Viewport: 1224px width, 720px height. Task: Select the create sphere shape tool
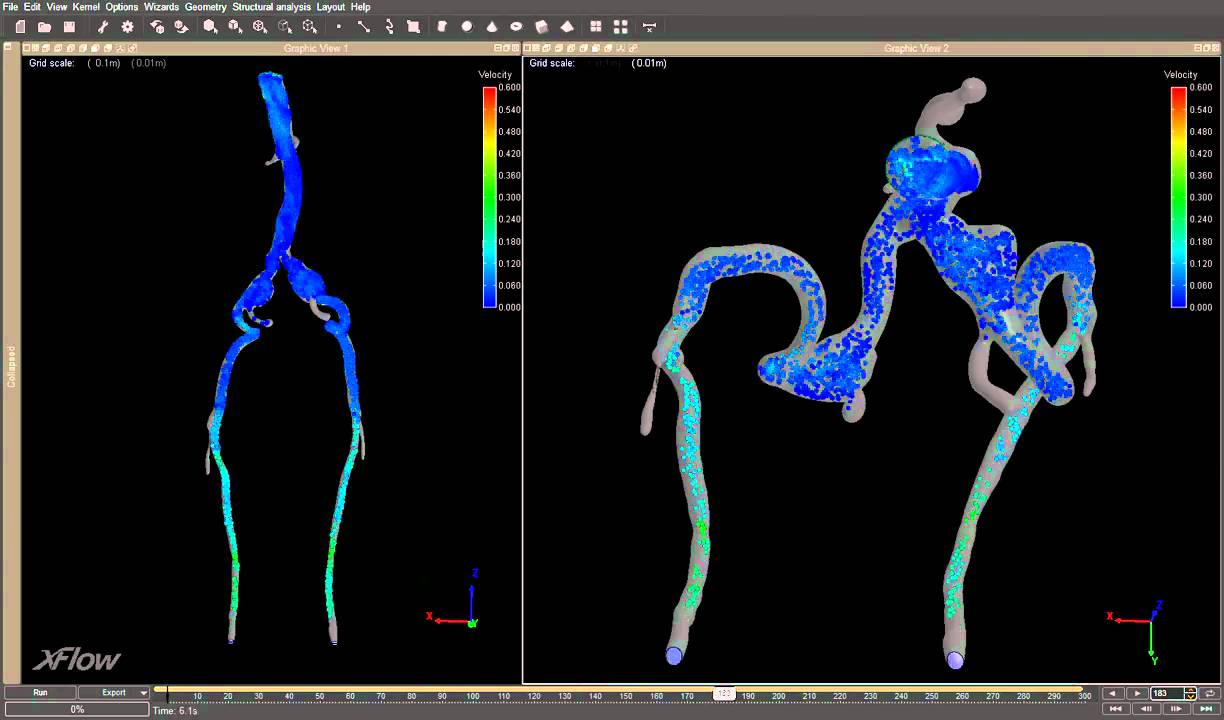pos(467,27)
